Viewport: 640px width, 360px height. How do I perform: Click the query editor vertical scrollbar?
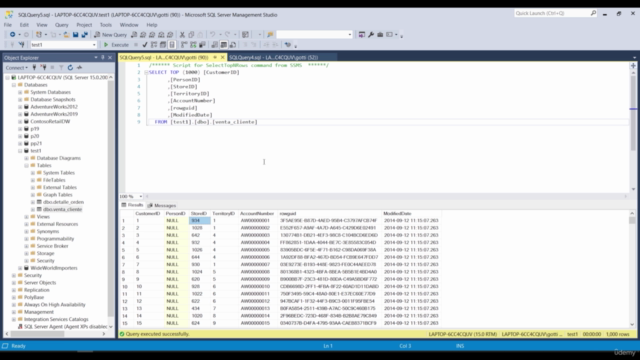pyautogui.click(x=633, y=131)
